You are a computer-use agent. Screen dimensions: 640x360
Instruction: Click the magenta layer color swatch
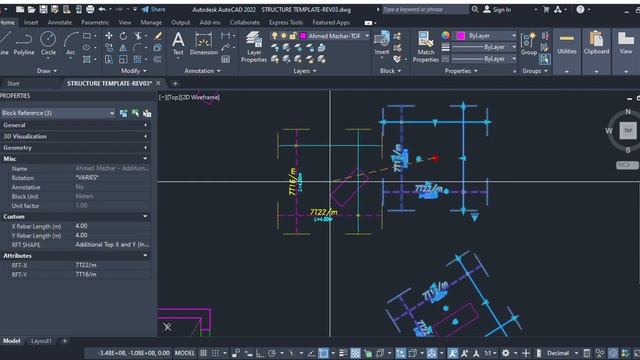pyautogui.click(x=303, y=36)
